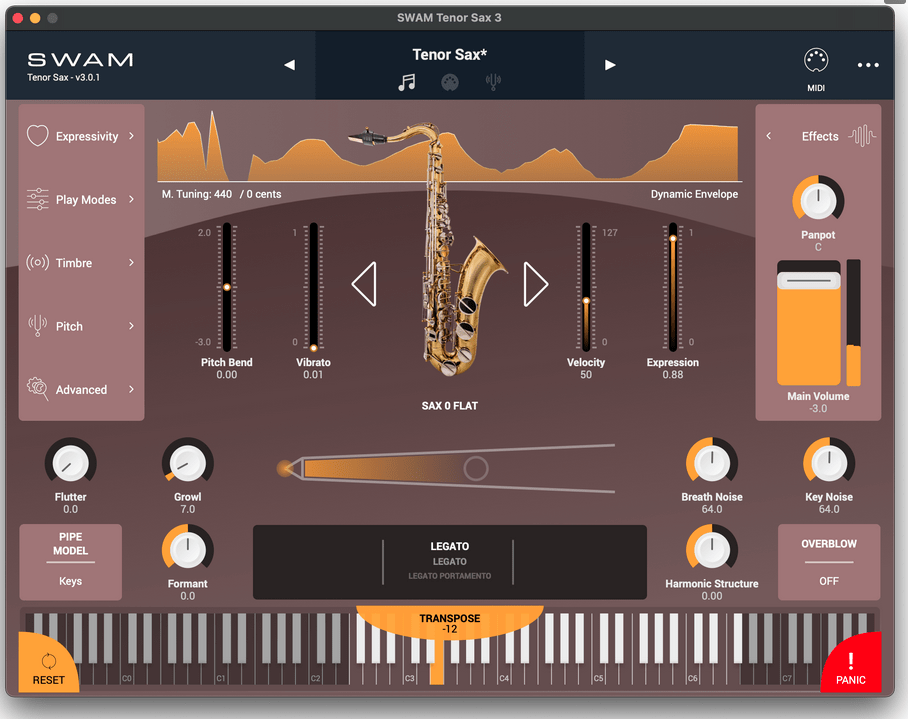Click the Expression slider handle
908x719 pixels.
pos(673,238)
